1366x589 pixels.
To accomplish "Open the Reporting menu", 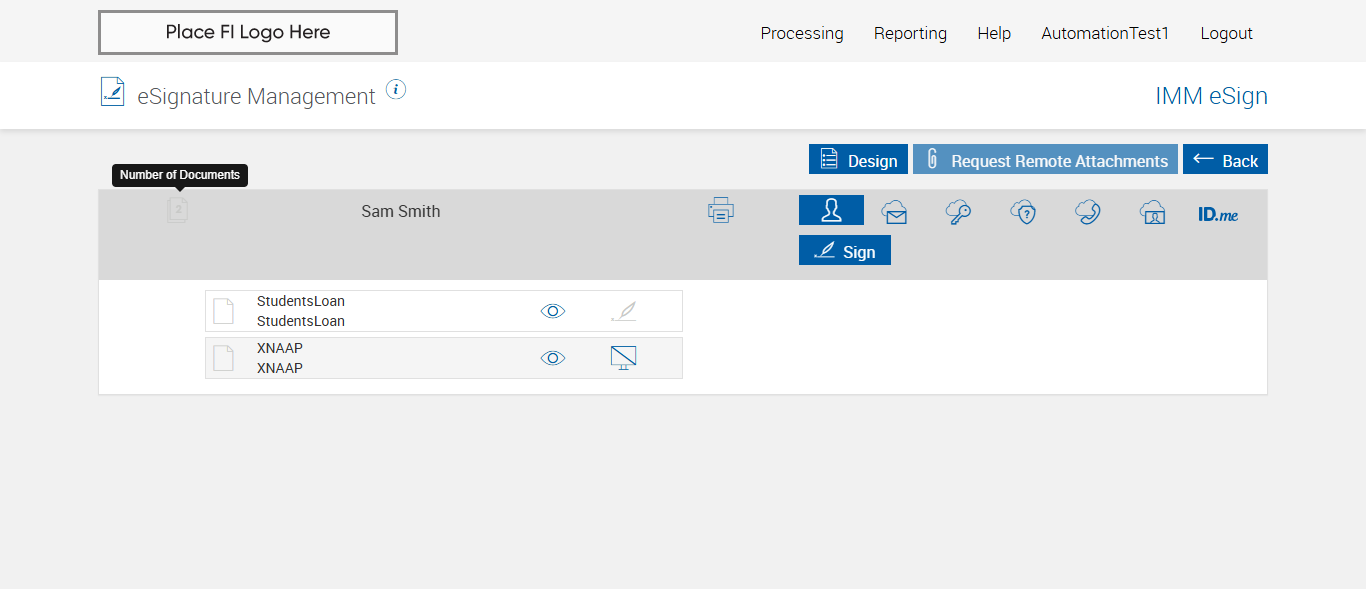I will pyautogui.click(x=910, y=33).
